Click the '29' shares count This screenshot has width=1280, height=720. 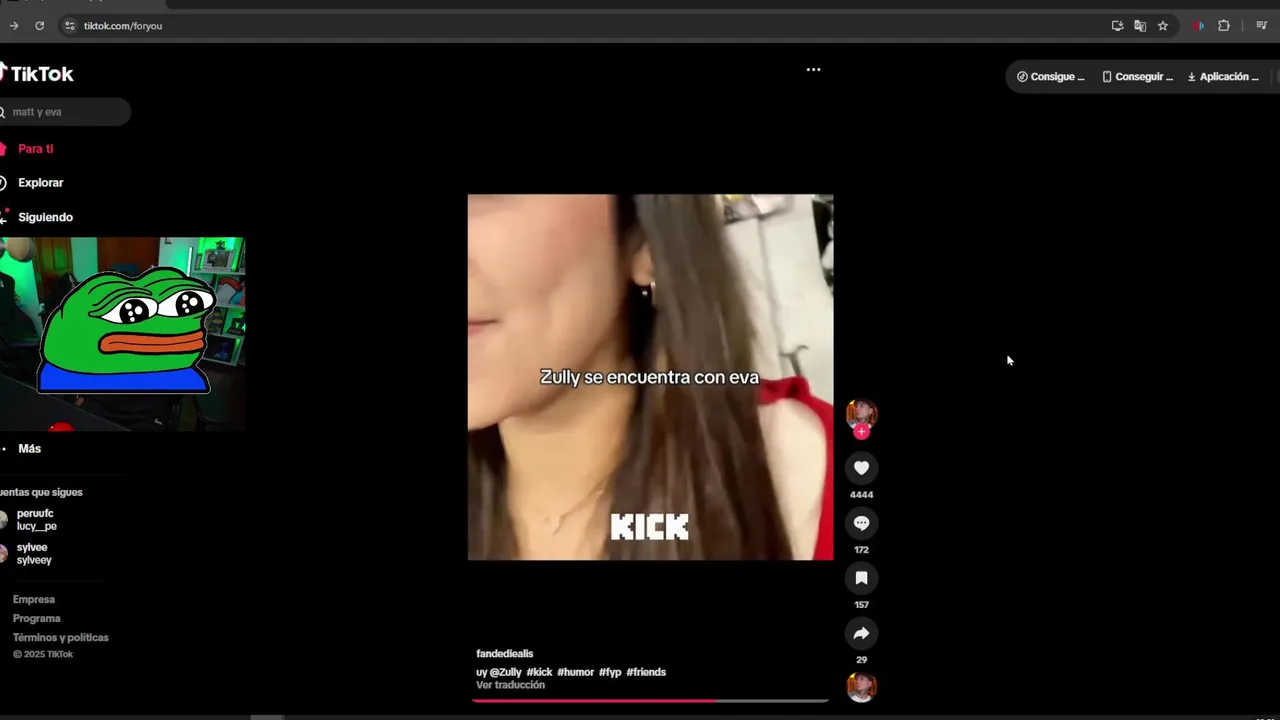click(861, 660)
